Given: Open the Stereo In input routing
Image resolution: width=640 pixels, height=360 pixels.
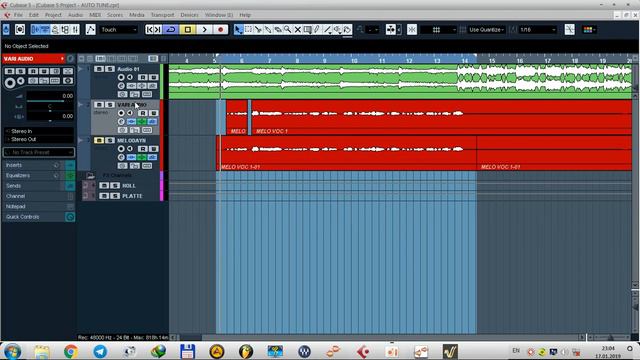Looking at the screenshot, I should click(x=39, y=131).
